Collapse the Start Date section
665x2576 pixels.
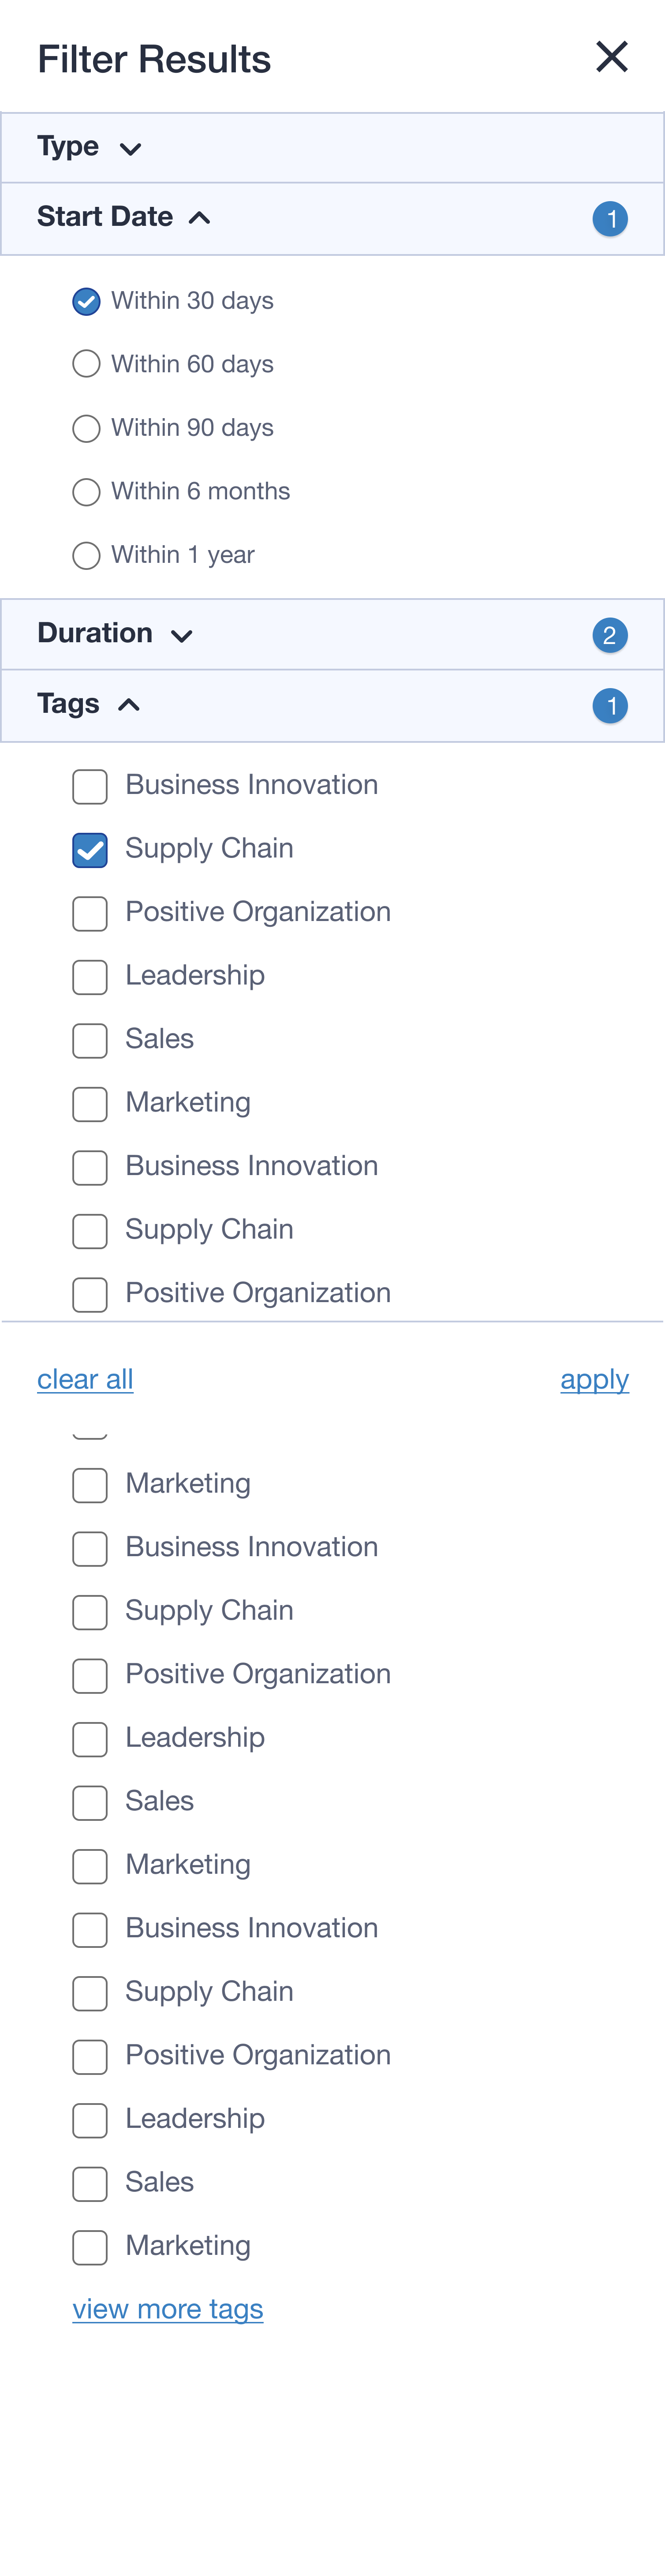click(x=332, y=218)
